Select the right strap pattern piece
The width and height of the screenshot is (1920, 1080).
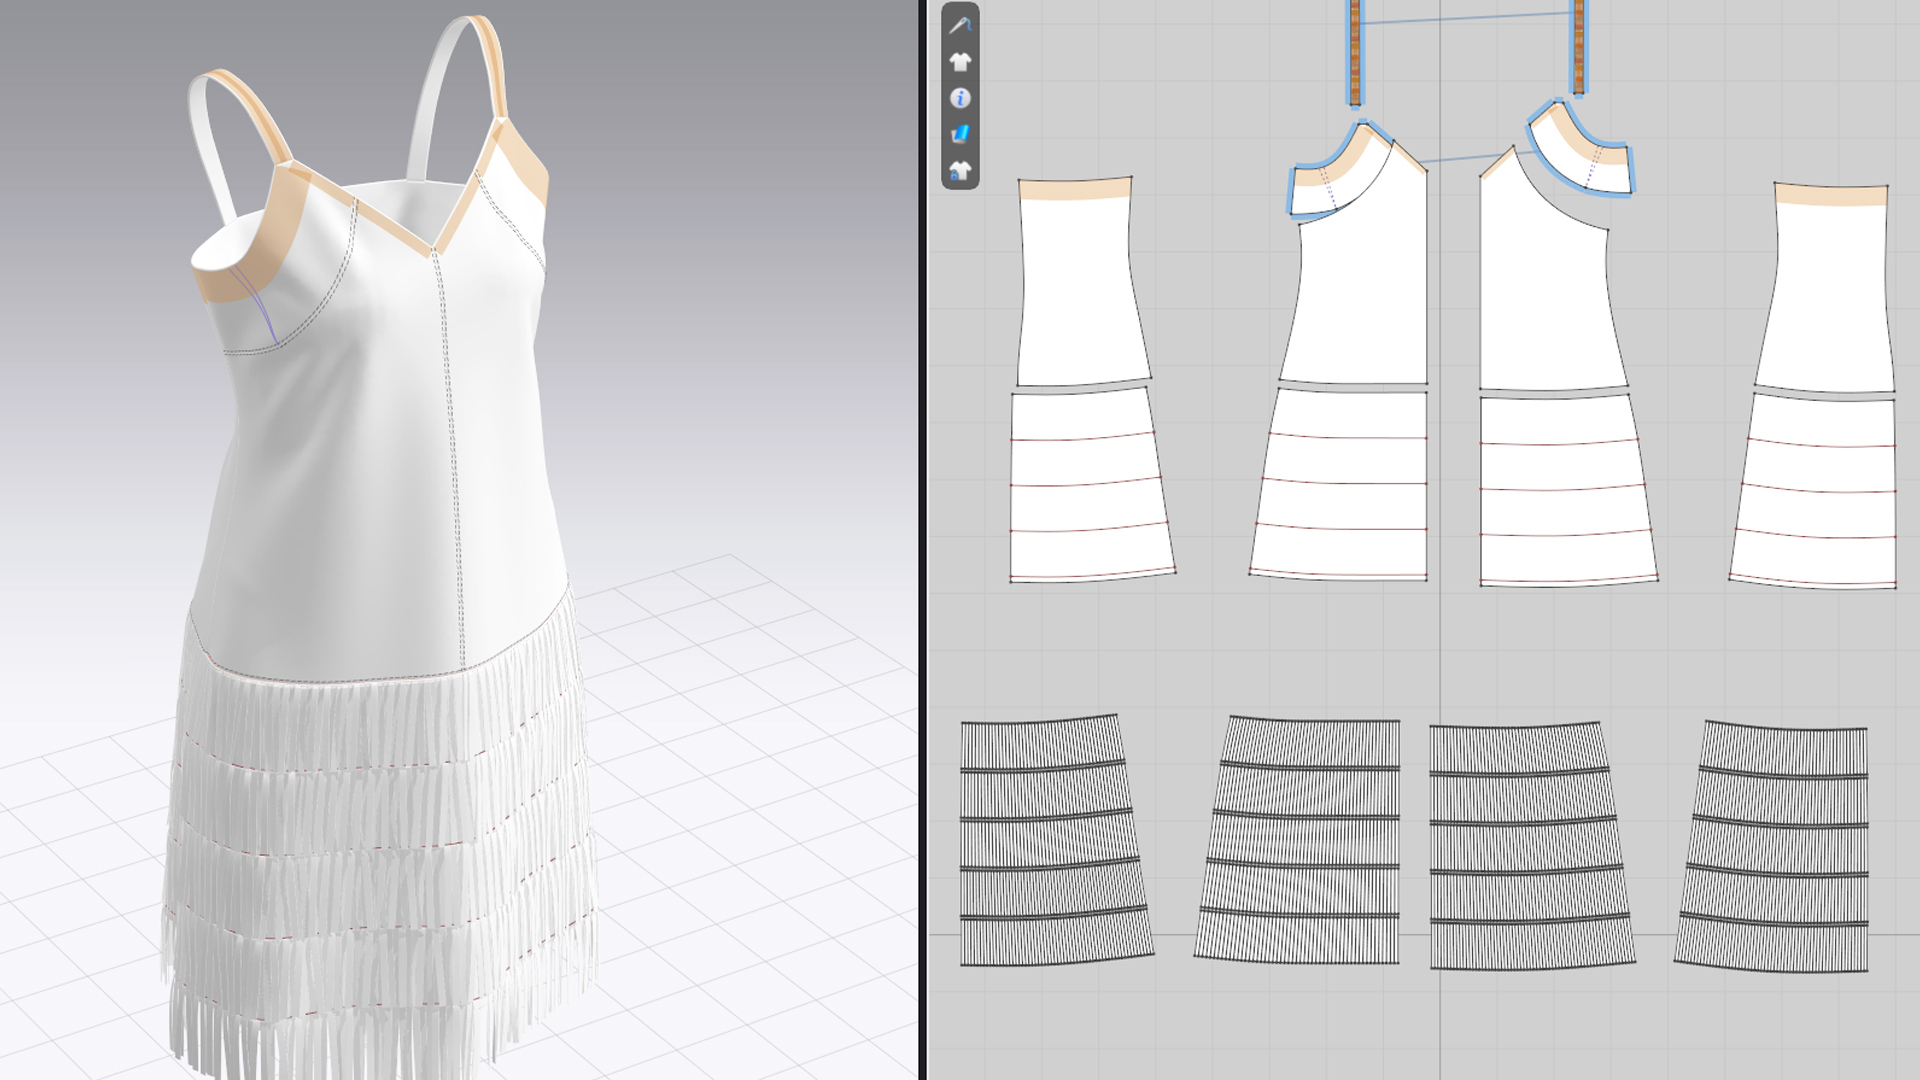point(1579,45)
